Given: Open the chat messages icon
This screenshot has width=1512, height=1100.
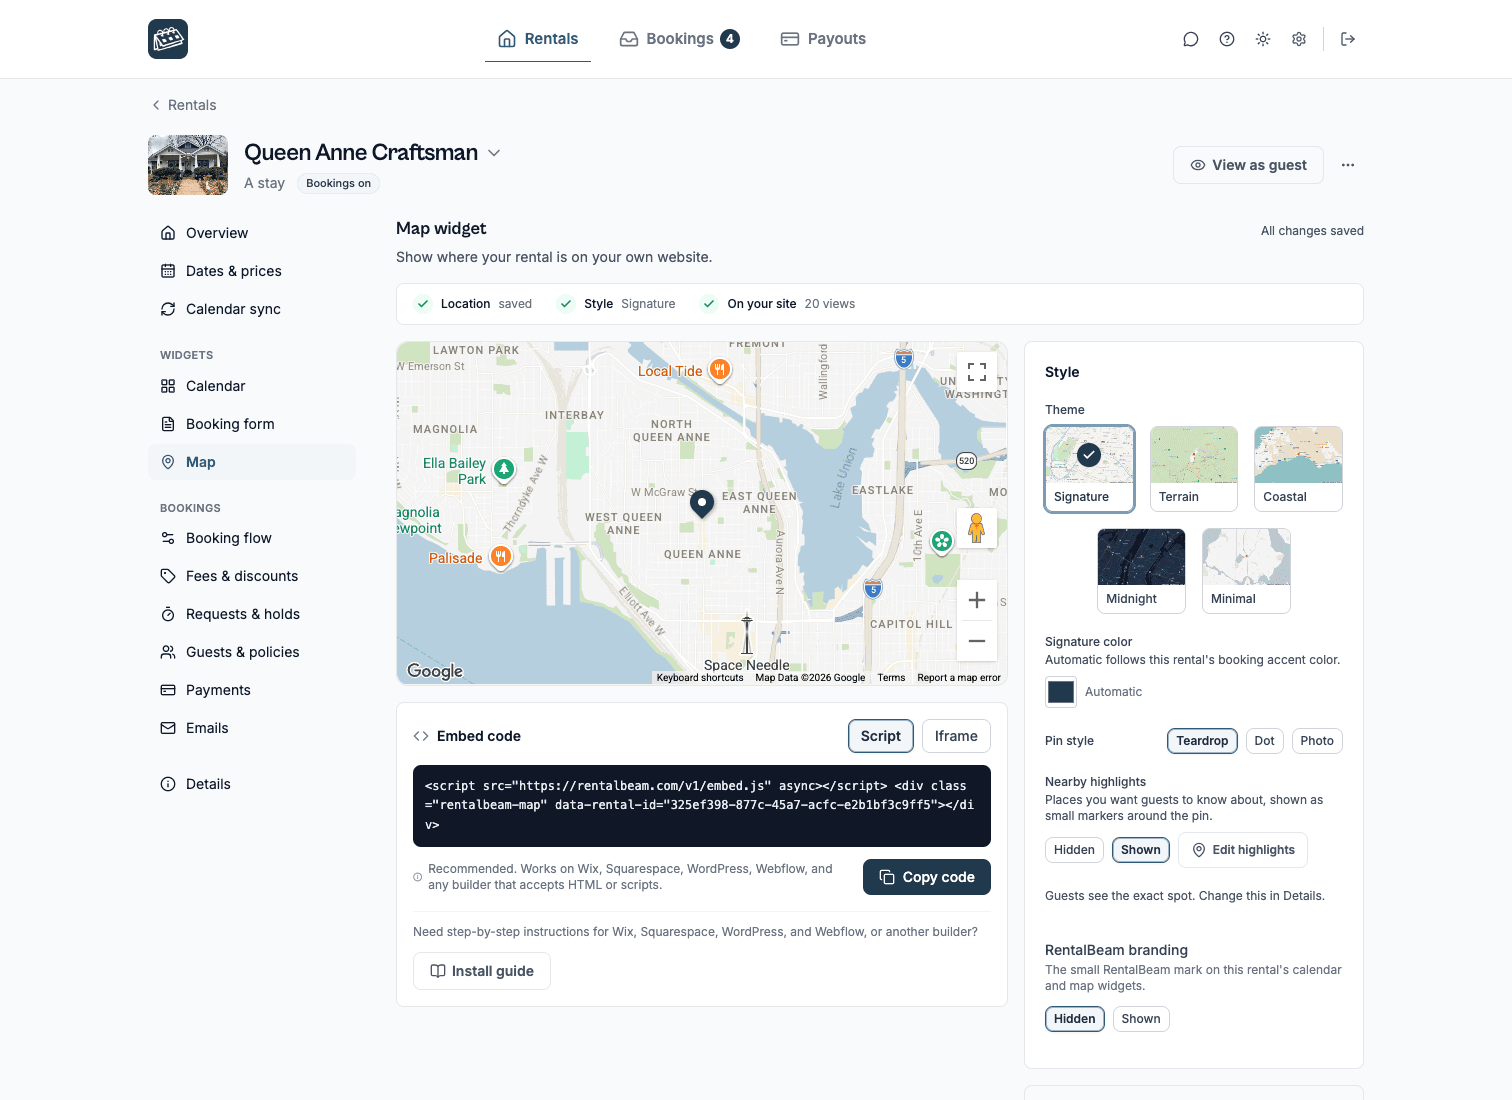Looking at the screenshot, I should click(1190, 39).
